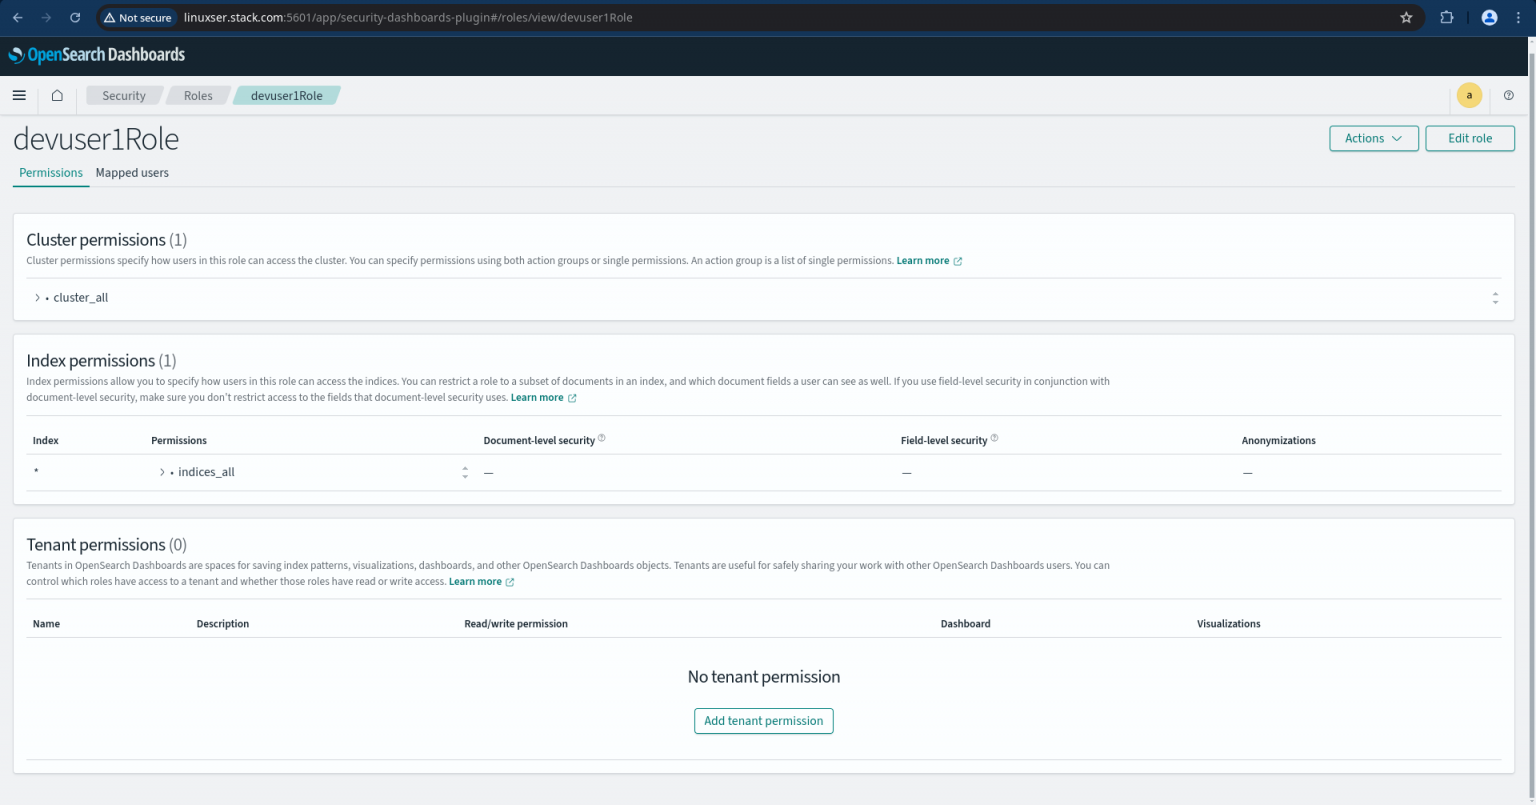Open the Security breadcrumb link
Image resolution: width=1536 pixels, height=805 pixels.
(x=123, y=95)
